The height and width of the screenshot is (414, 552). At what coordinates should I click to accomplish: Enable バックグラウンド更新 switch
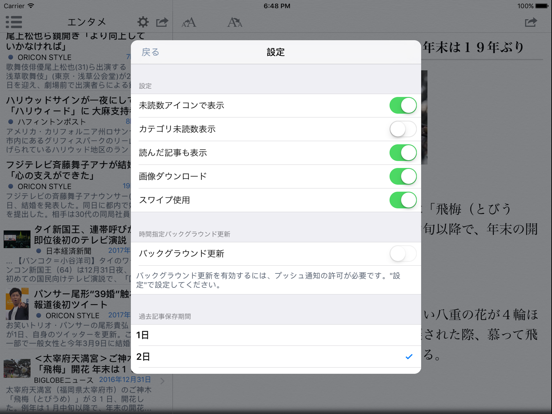(403, 254)
